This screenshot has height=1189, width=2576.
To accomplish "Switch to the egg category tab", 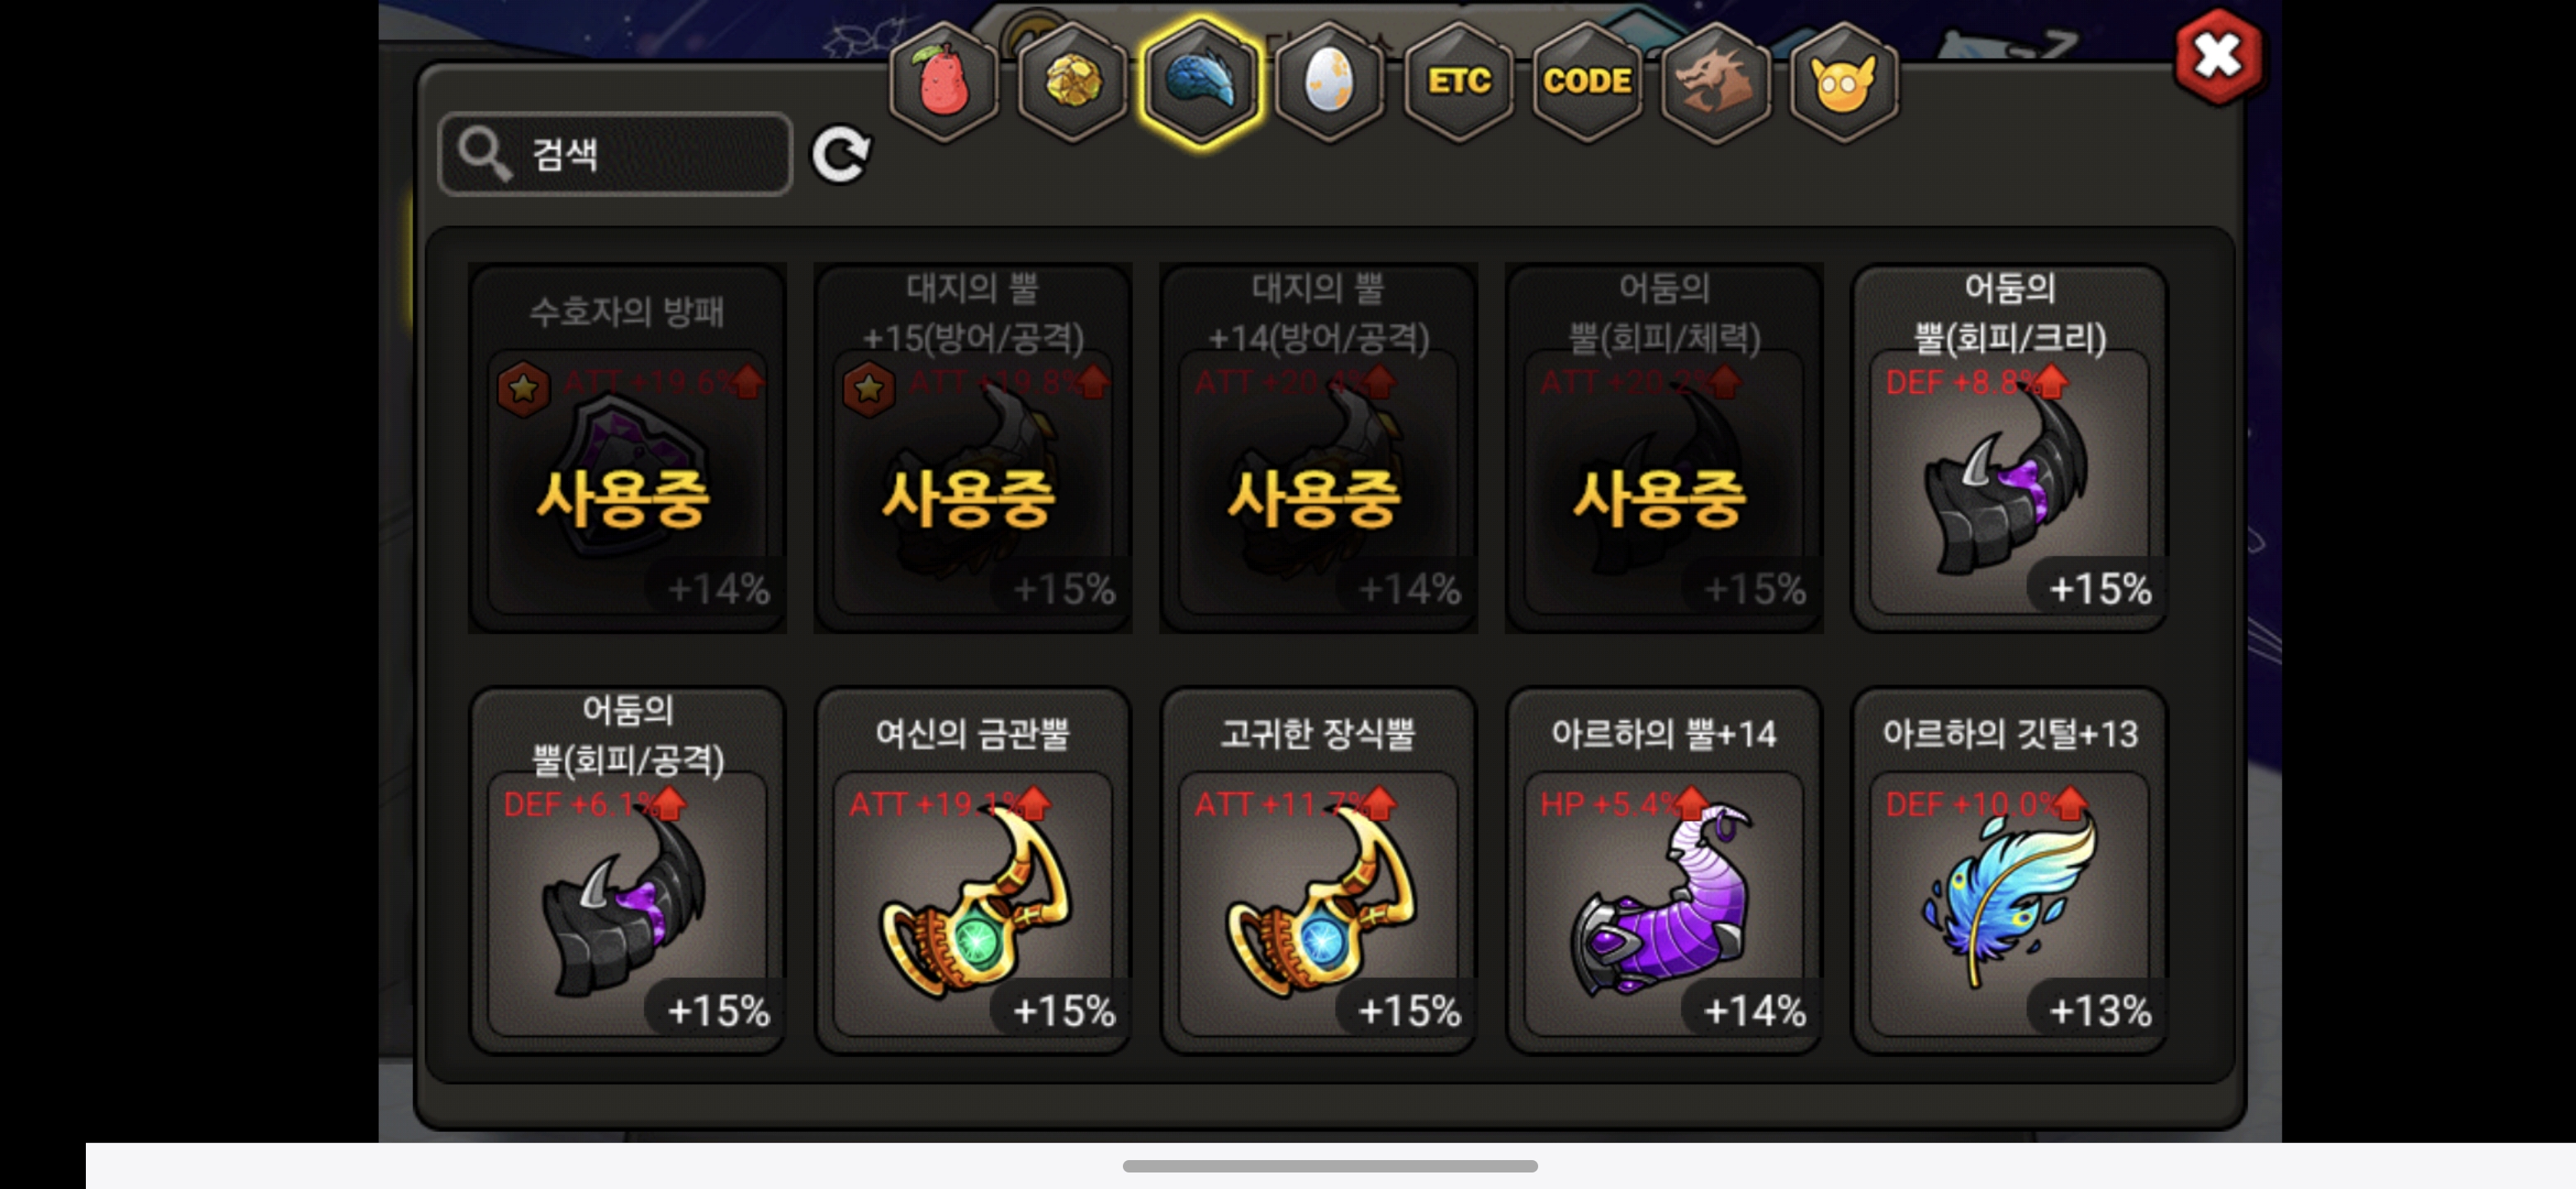I will coord(1329,82).
